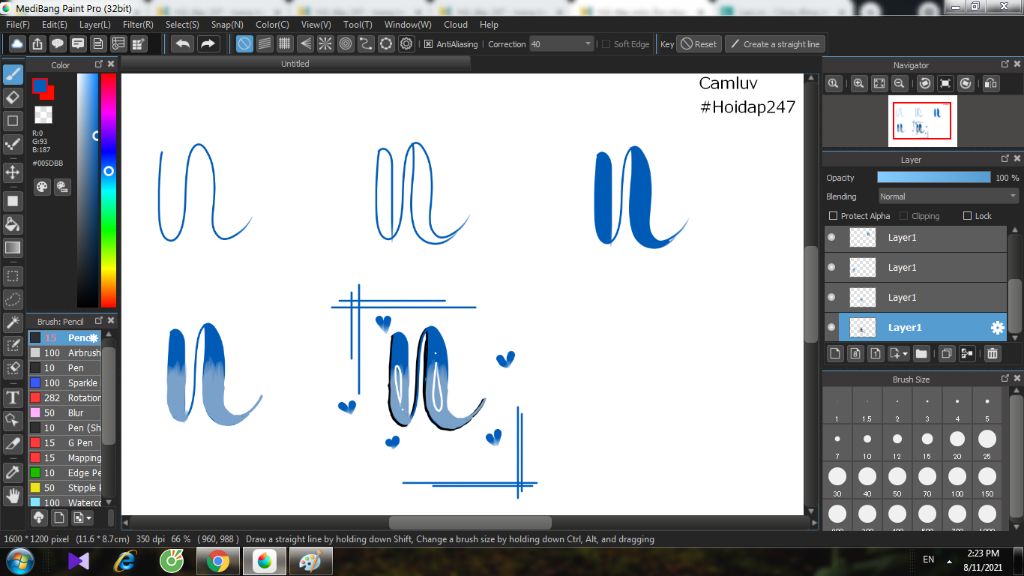
Task: Select the G Pen brush
Action: tap(65, 443)
